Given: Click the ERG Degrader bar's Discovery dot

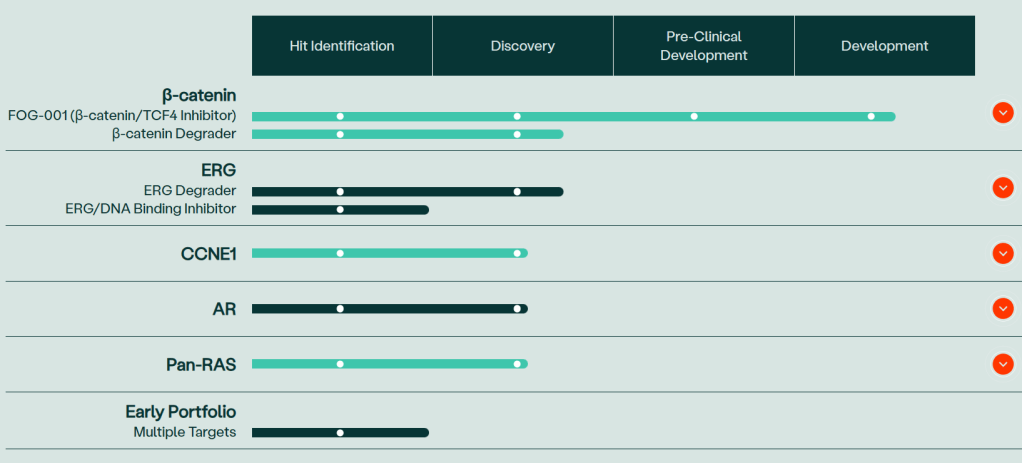Looking at the screenshot, I should point(517,191).
